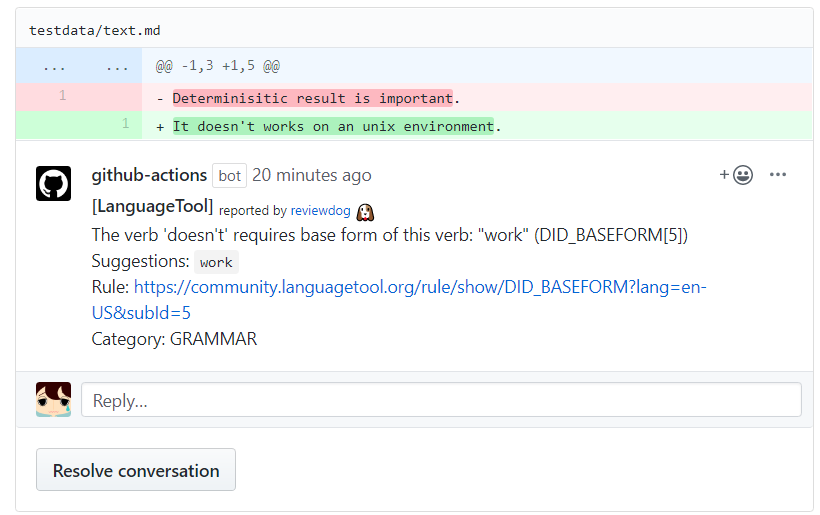Click the suggested 'work' code snippet
The width and height of the screenshot is (820, 515).
pyautogui.click(x=216, y=262)
